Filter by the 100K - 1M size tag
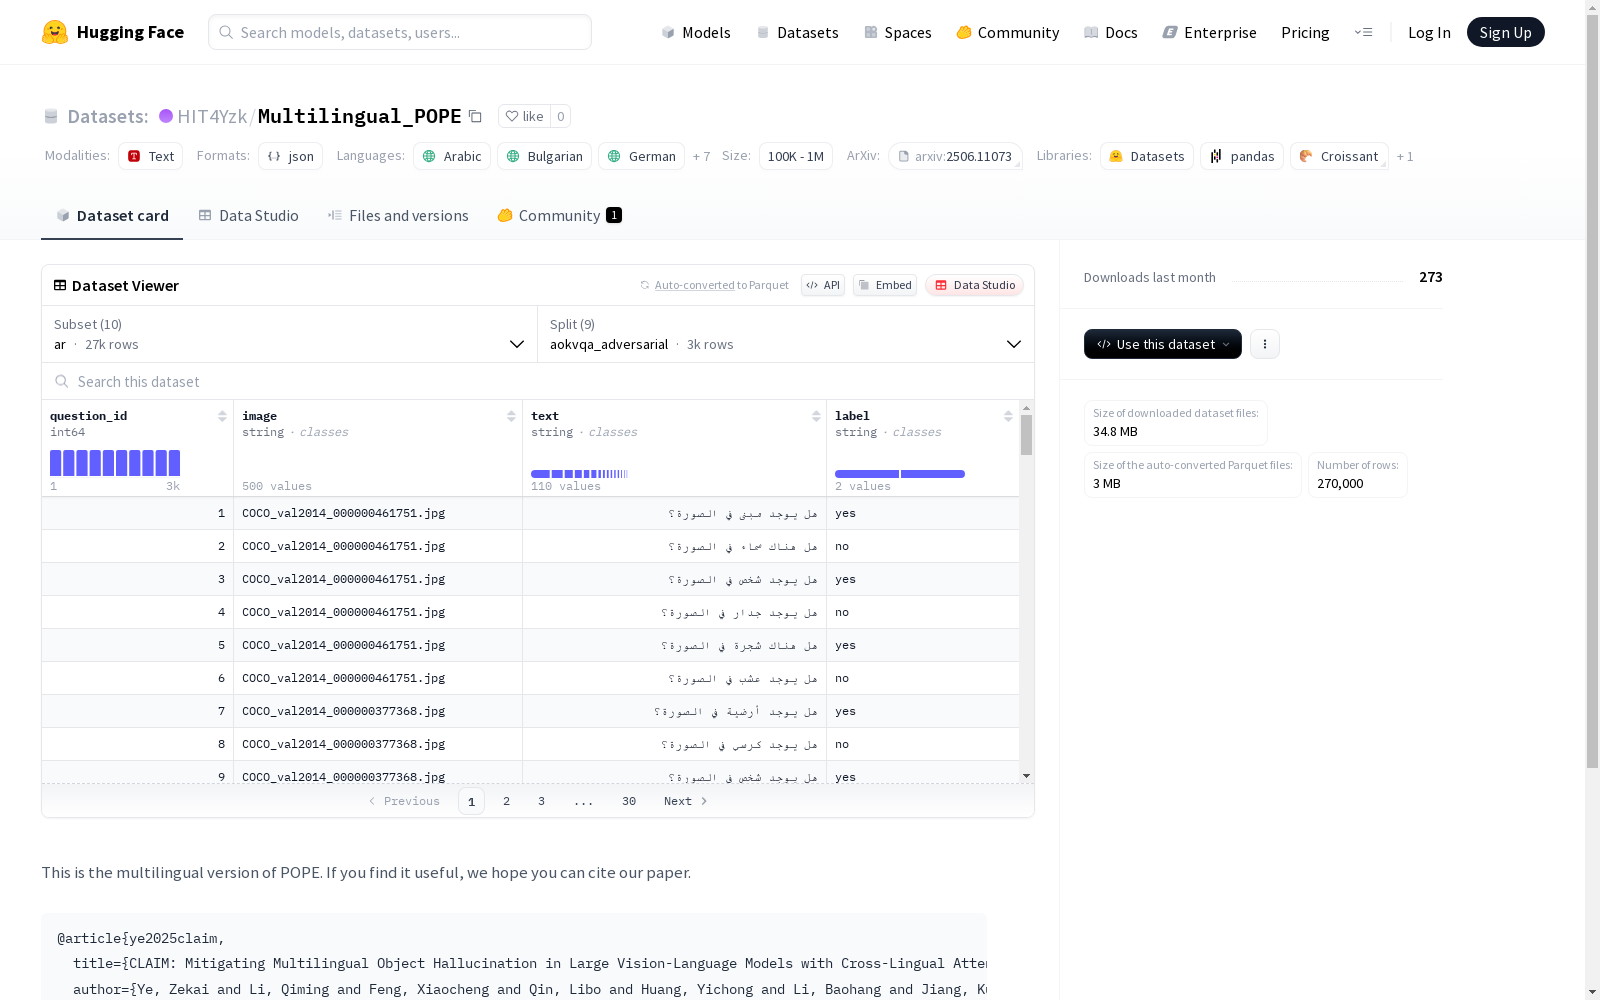The height and width of the screenshot is (1000, 1600). pyautogui.click(x=796, y=156)
